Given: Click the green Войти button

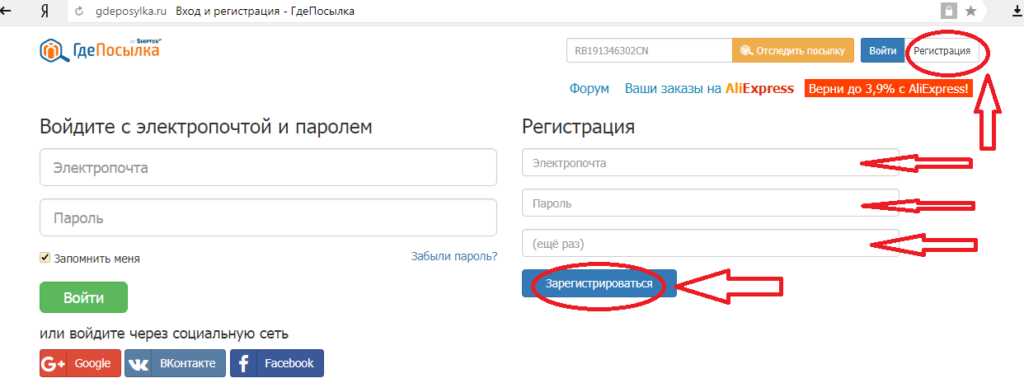Looking at the screenshot, I should coord(84,298).
